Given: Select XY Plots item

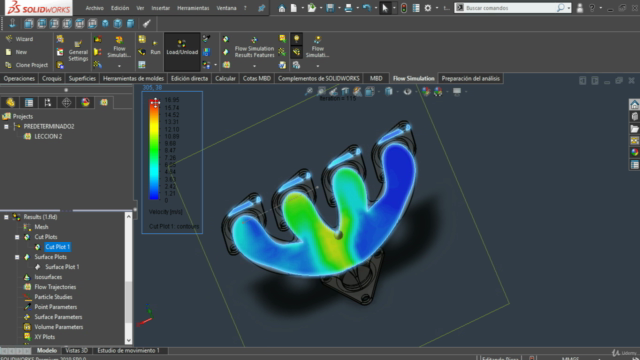Looking at the screenshot, I should click(44, 337).
